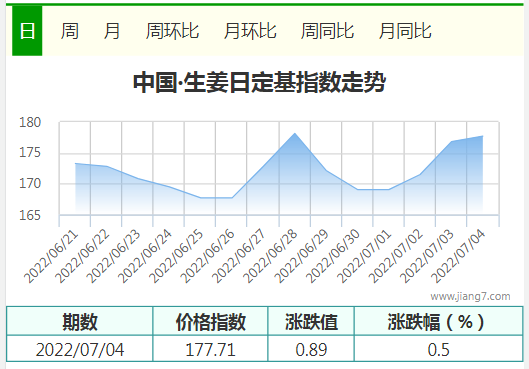Viewport: 529px width, 369px height.
Task: Click the 2022/07/04 data point on the chart
Action: click(x=482, y=136)
